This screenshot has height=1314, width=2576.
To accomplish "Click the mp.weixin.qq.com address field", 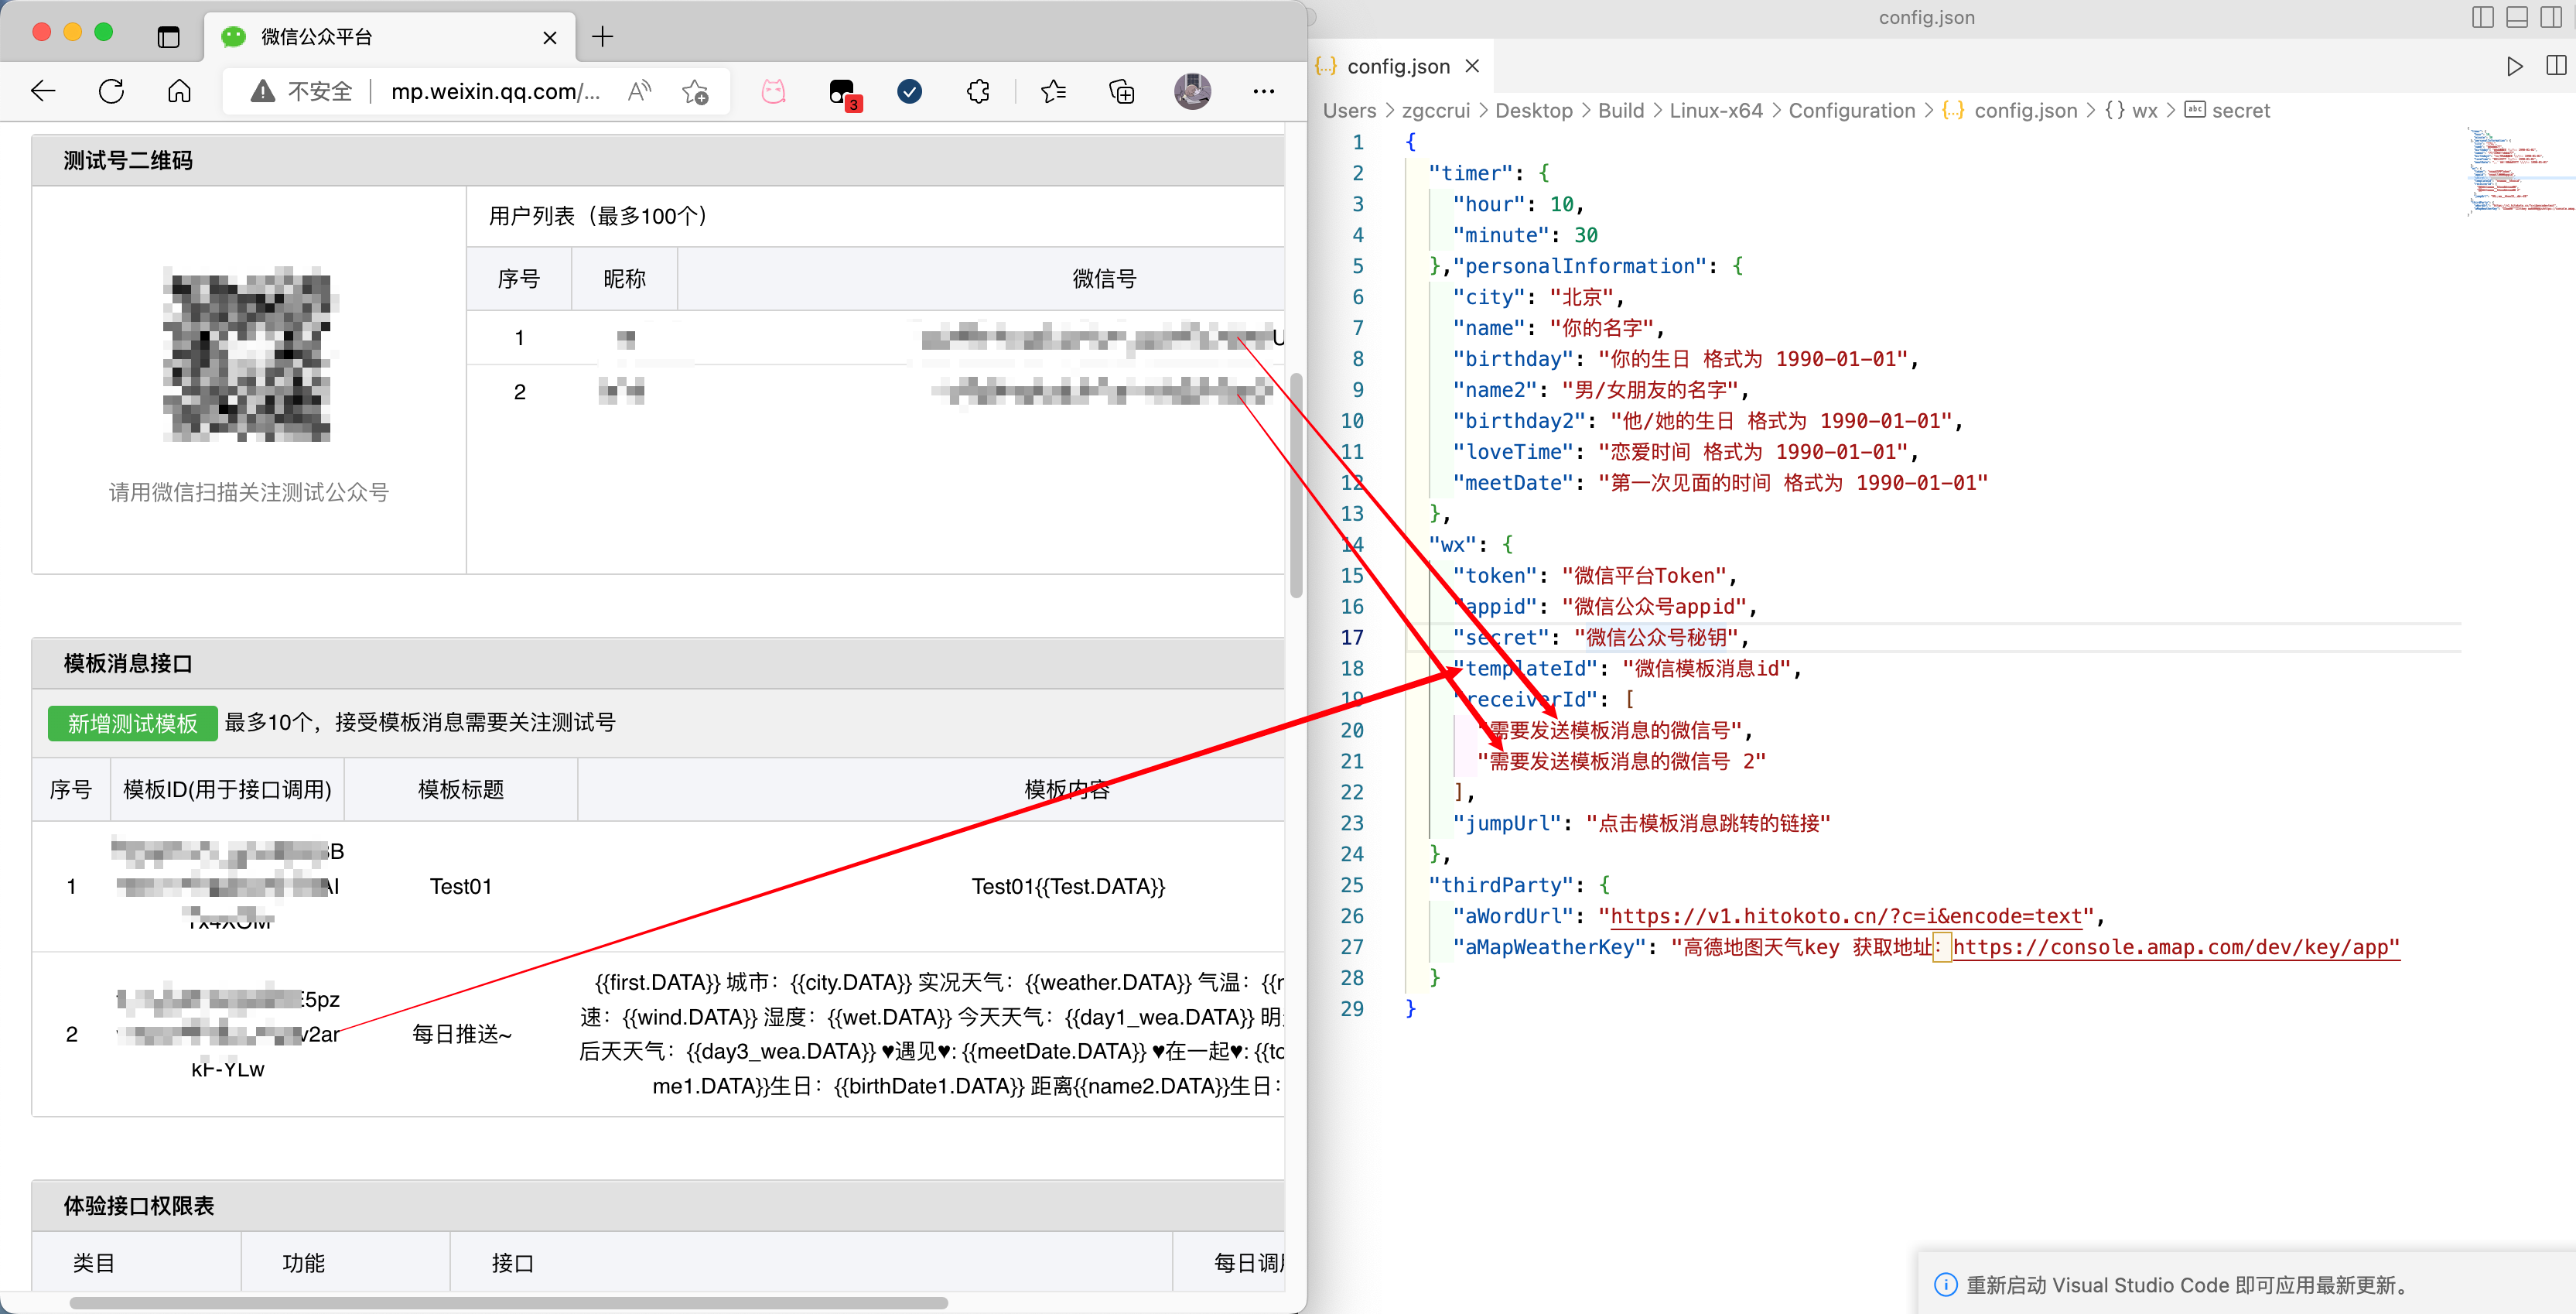I will [x=495, y=92].
